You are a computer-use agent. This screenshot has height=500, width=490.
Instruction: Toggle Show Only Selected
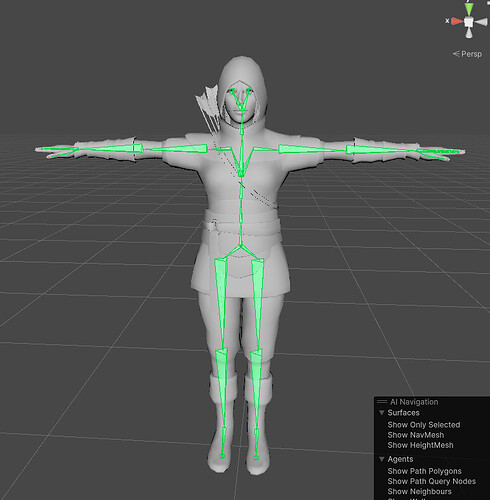pyautogui.click(x=424, y=425)
